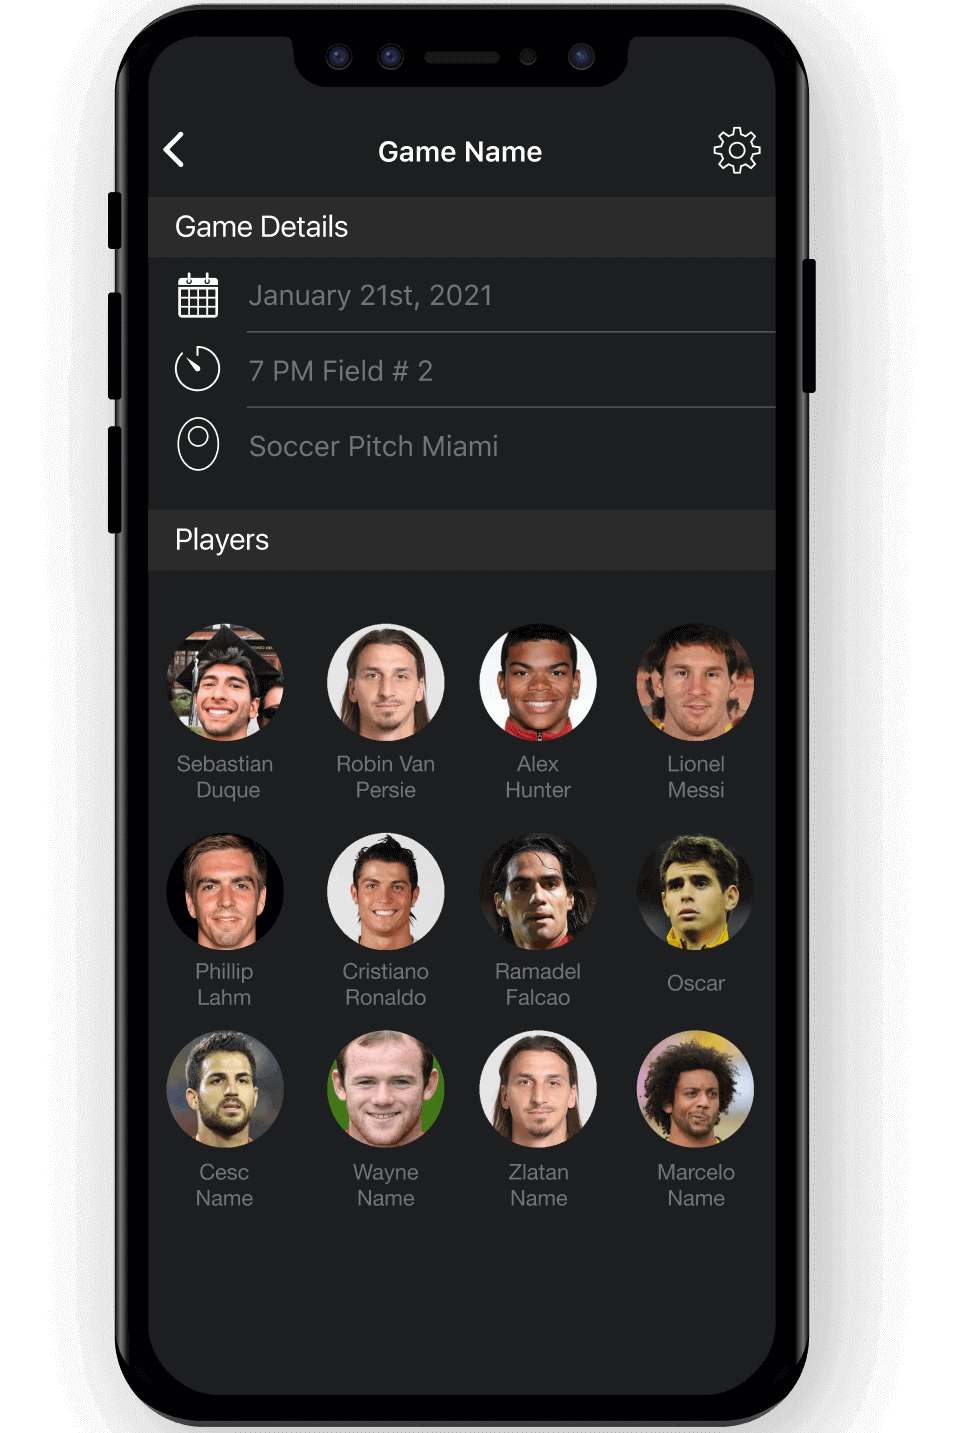Tap Ramadel Falcao's photo
Image resolution: width=955 pixels, height=1433 pixels.
click(x=538, y=891)
